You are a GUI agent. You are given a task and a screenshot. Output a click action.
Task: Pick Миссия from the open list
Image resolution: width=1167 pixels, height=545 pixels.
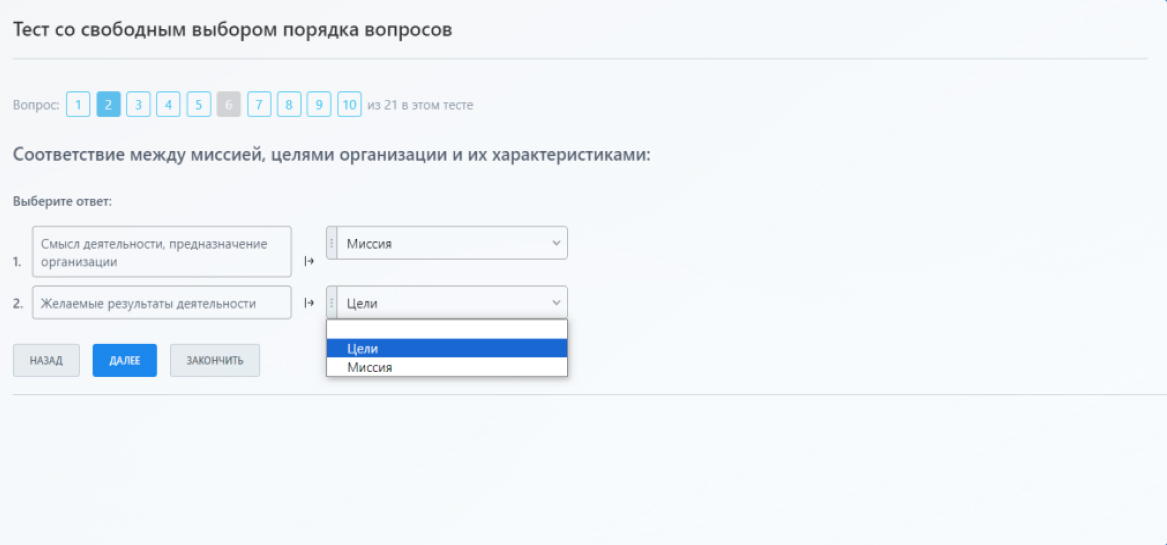447,367
